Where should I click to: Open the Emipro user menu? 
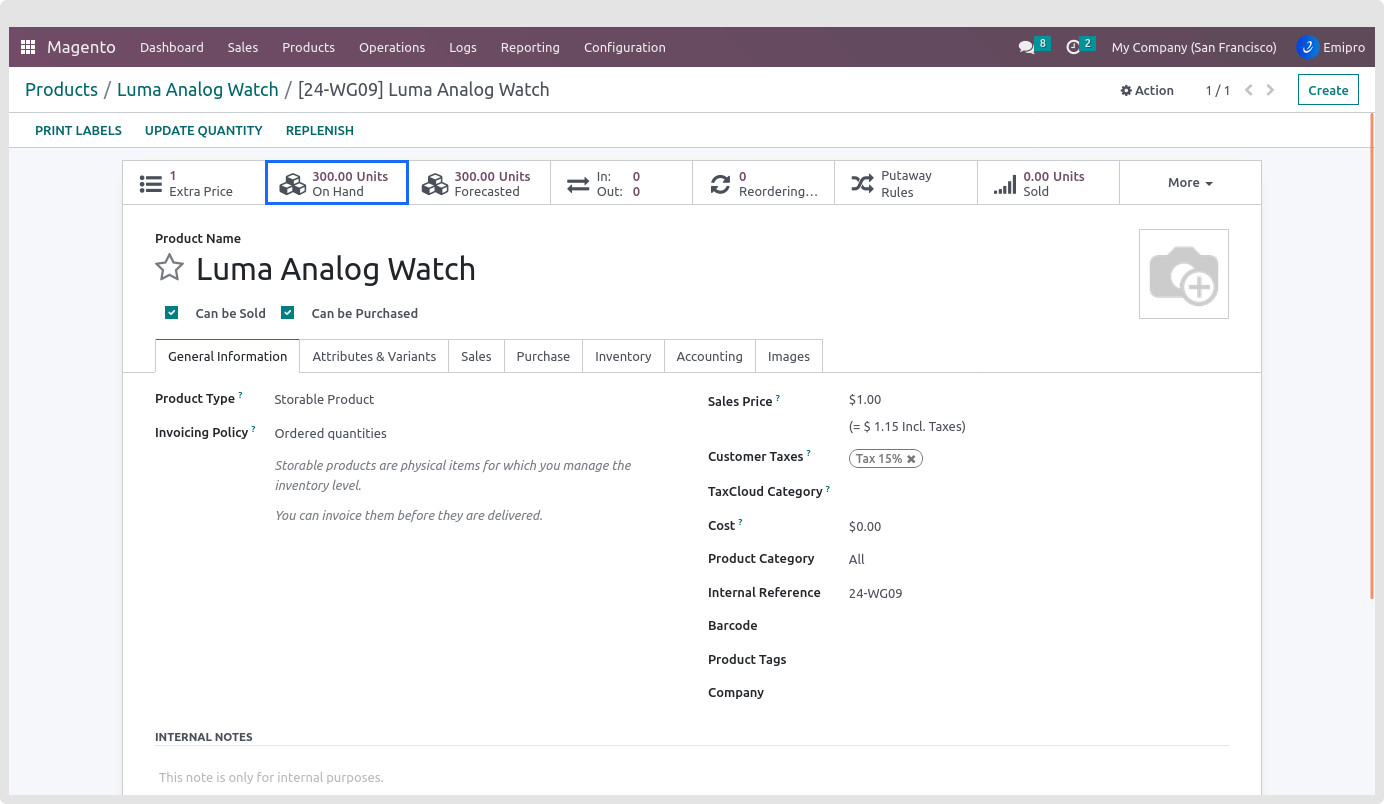point(1330,47)
